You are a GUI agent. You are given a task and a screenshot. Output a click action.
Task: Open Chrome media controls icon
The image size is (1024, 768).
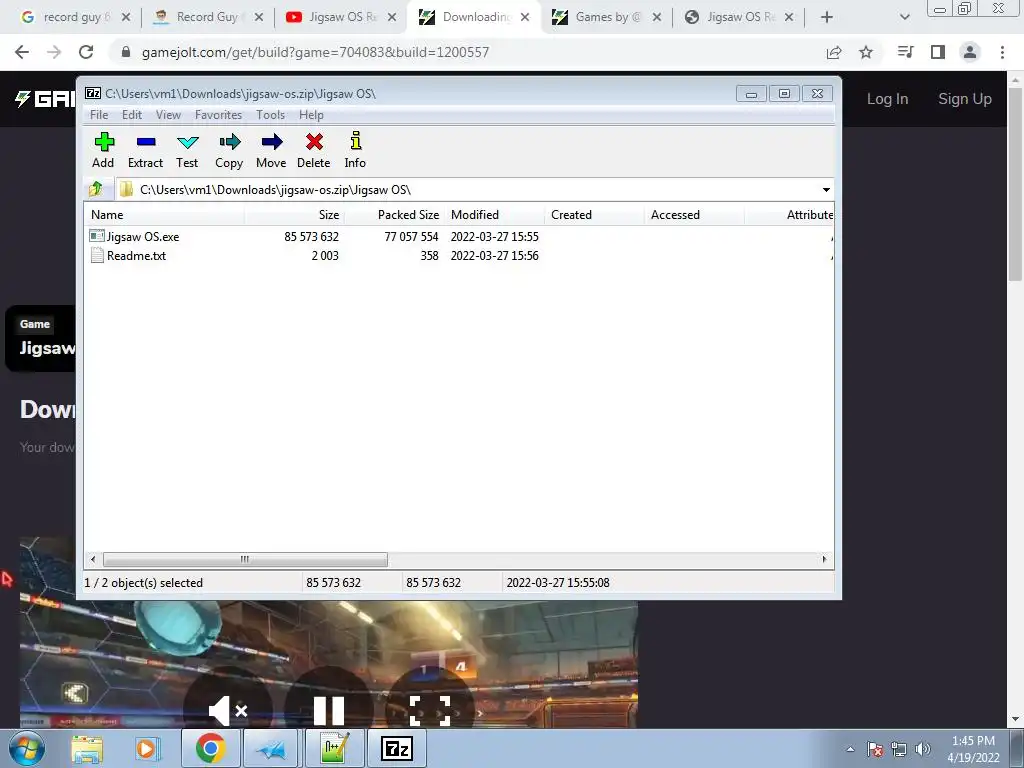coord(905,52)
